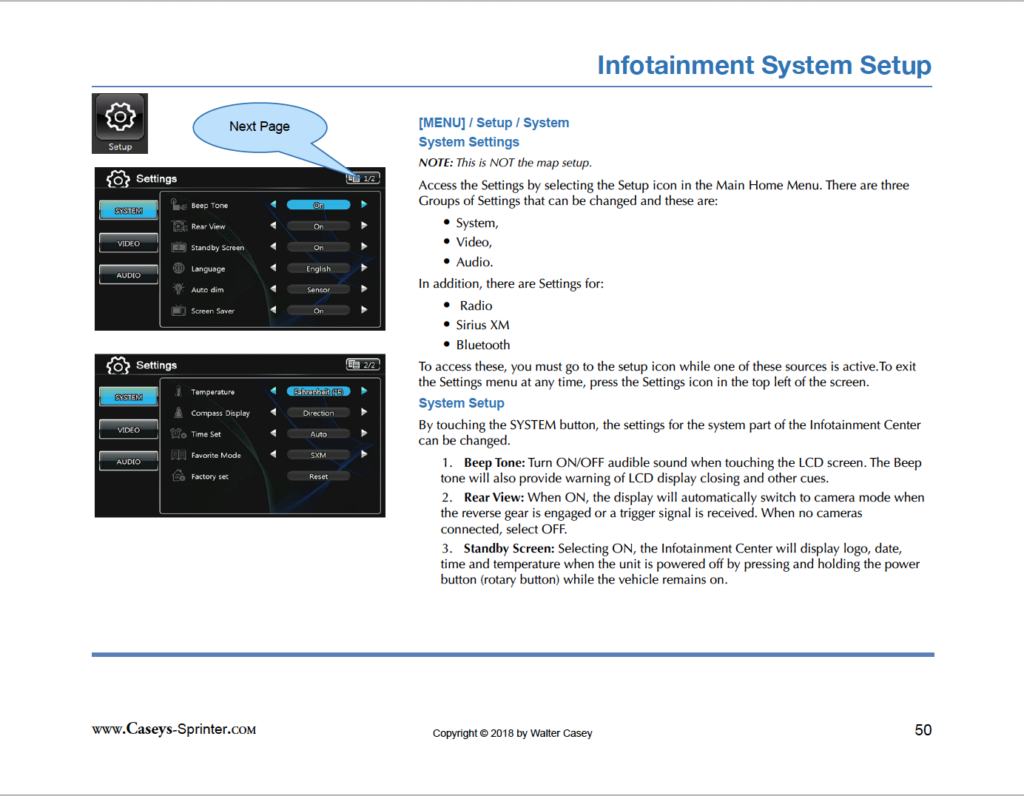The height and width of the screenshot is (796, 1024).
Task: Open next Temperature unit with right arrow
Action: (365, 391)
